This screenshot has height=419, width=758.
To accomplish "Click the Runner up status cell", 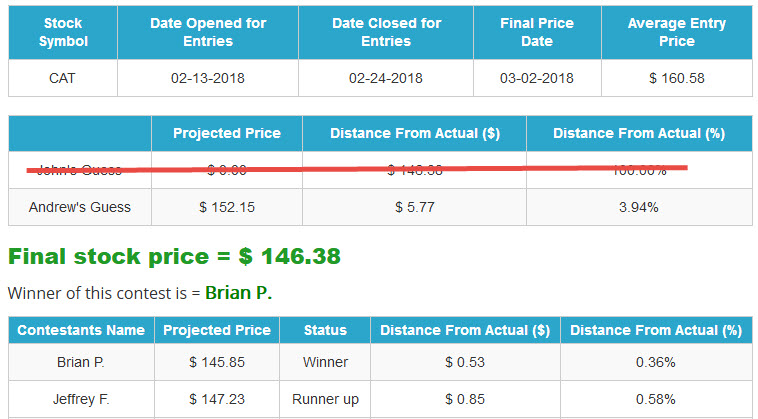I will click(325, 399).
